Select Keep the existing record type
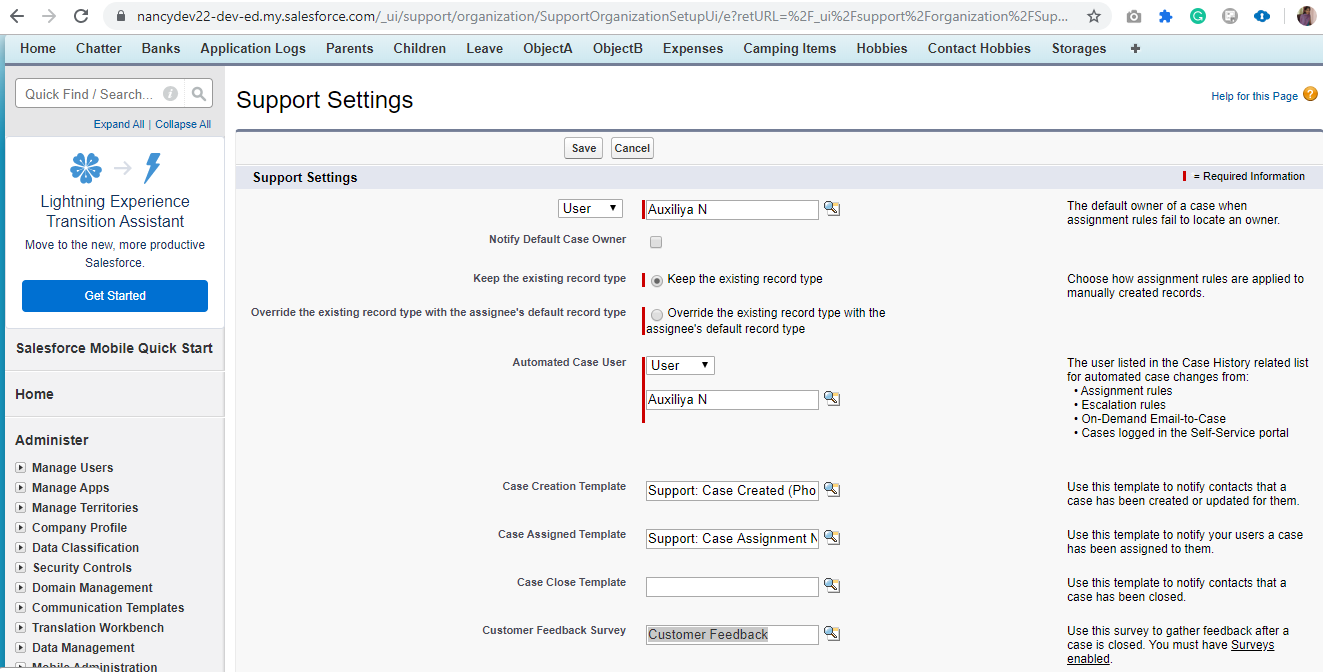 tap(656, 279)
